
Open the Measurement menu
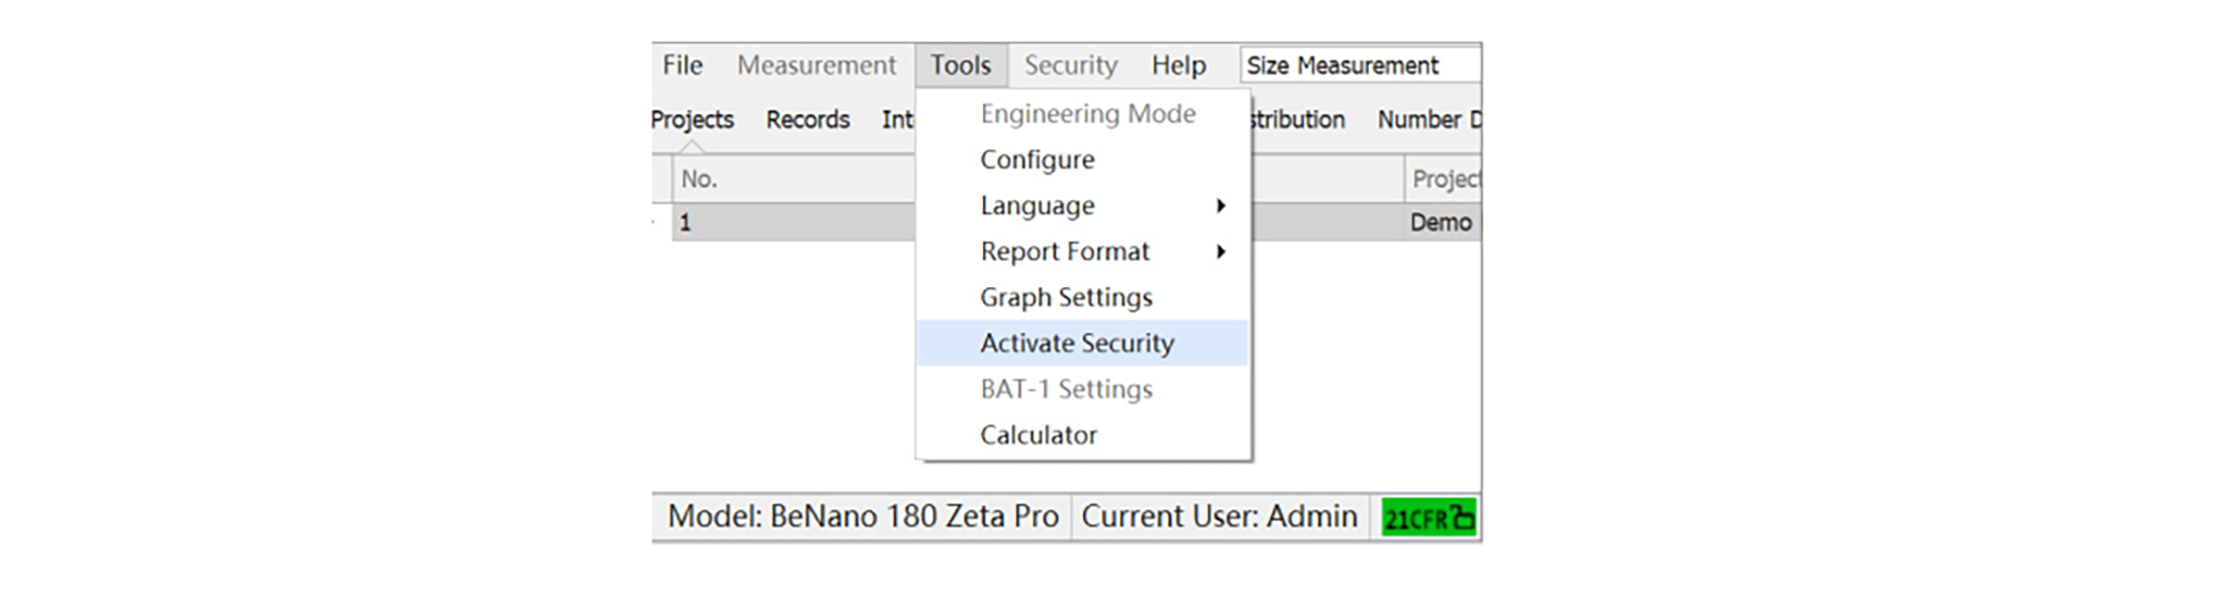(x=816, y=66)
